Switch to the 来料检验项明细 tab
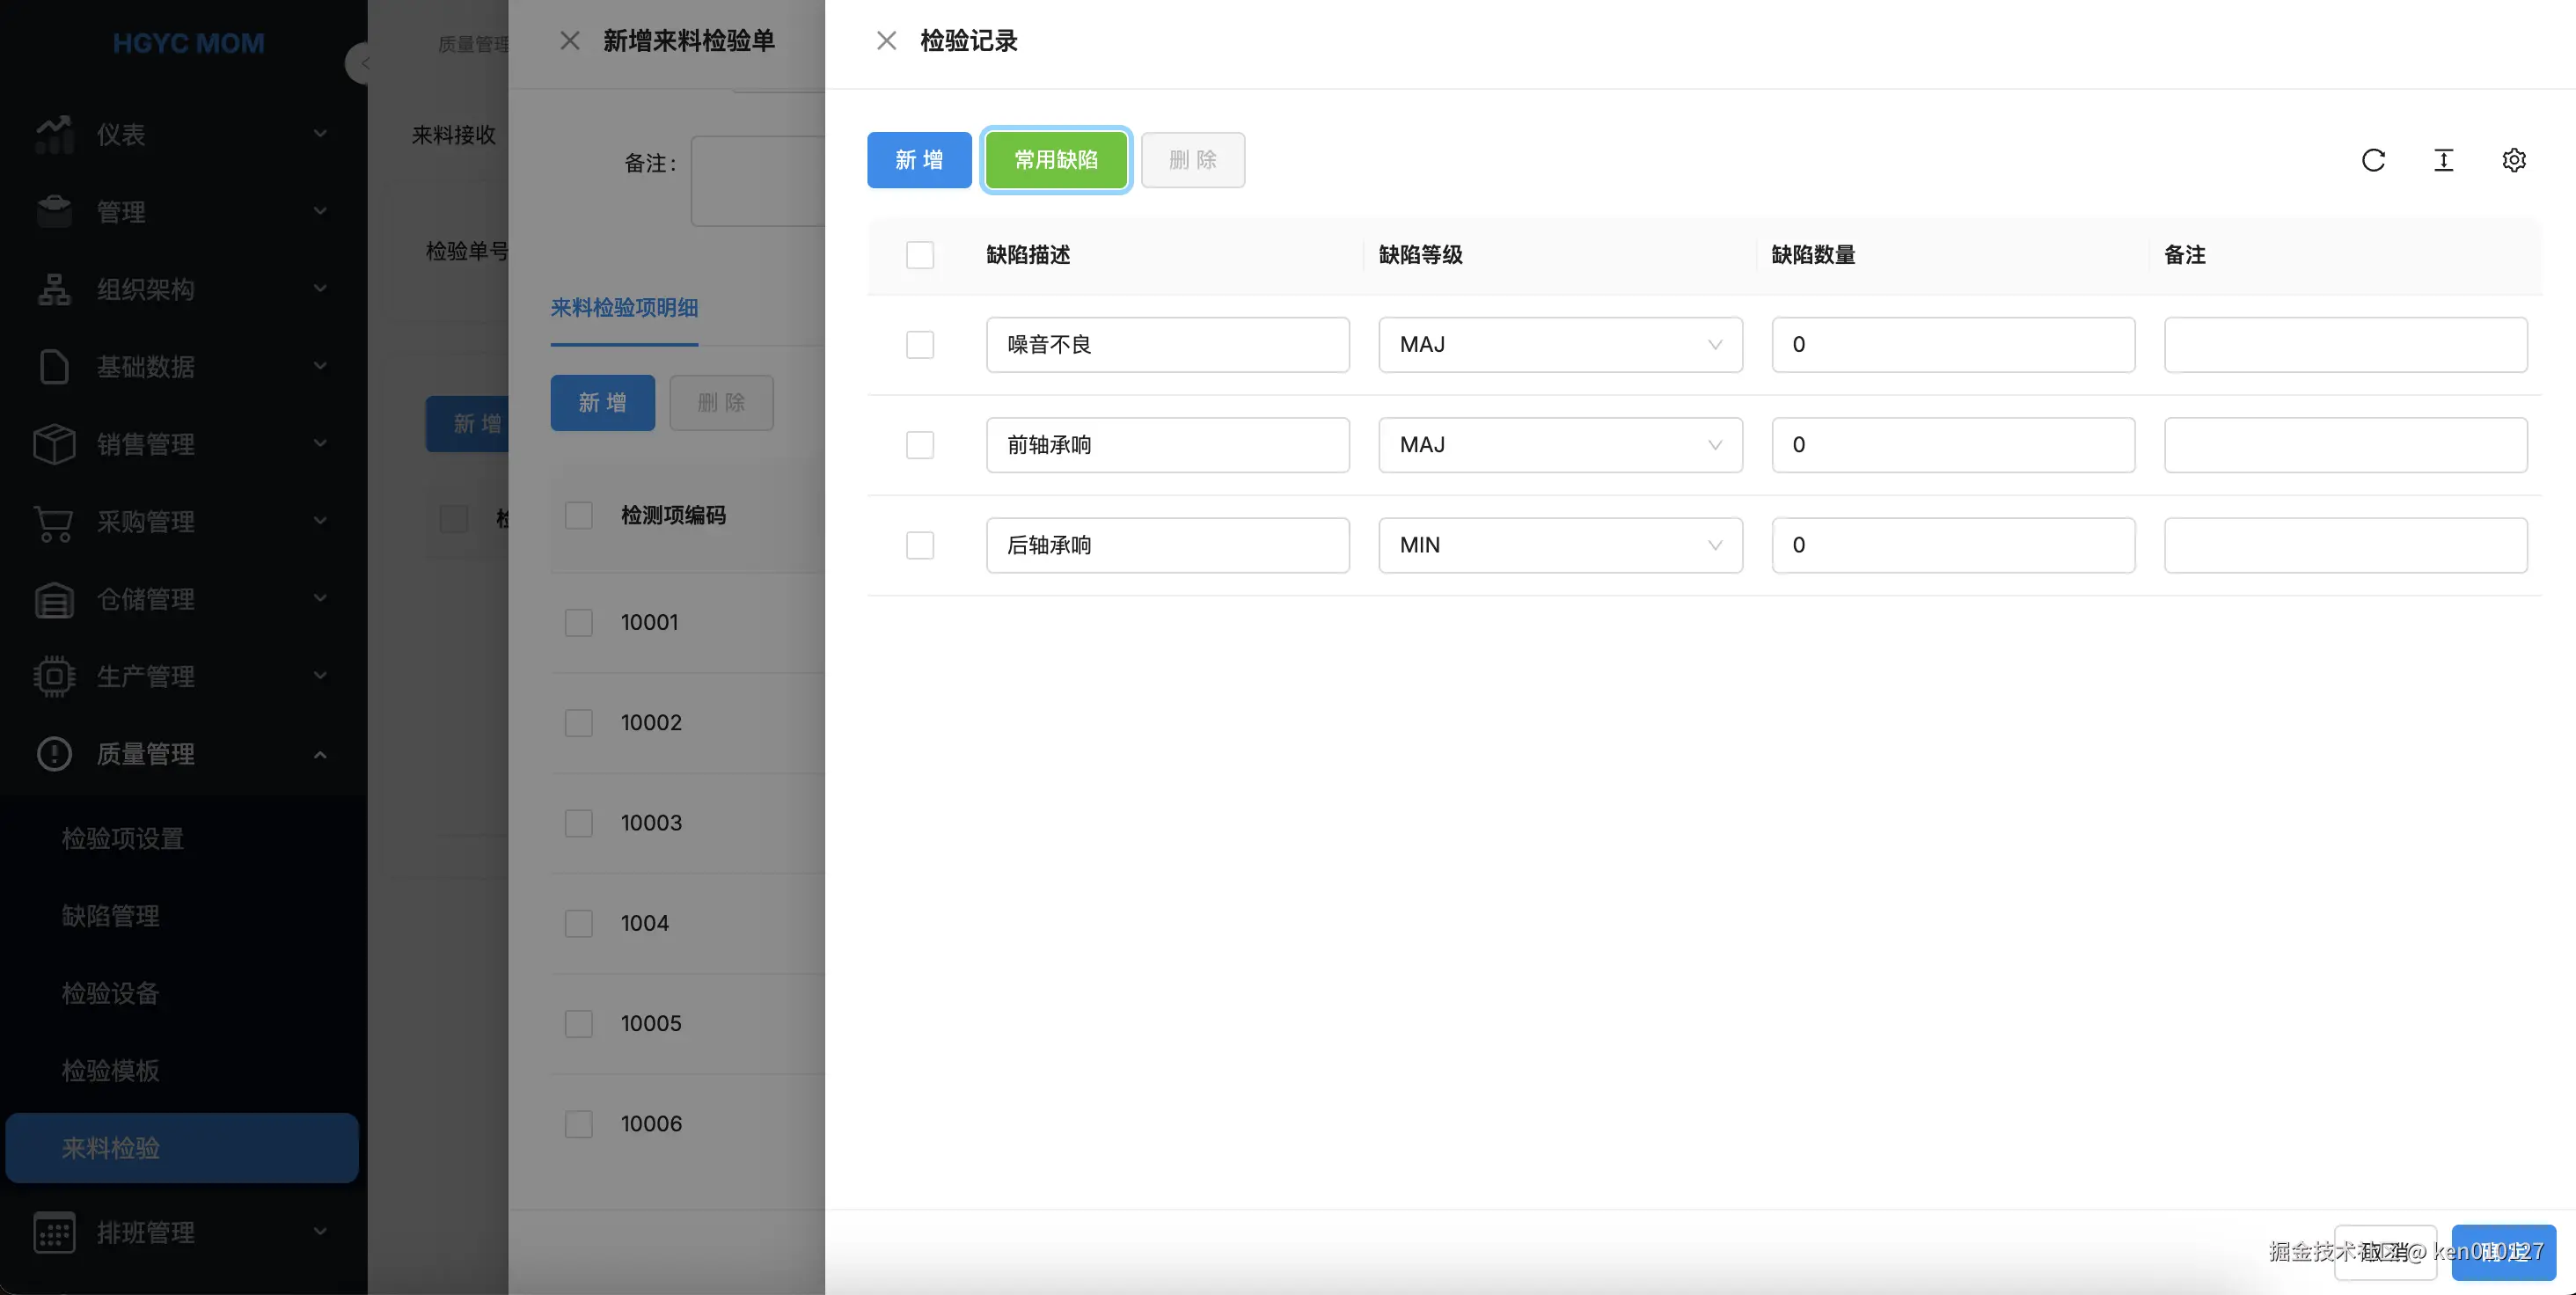Viewport: 2576px width, 1295px height. 624,308
